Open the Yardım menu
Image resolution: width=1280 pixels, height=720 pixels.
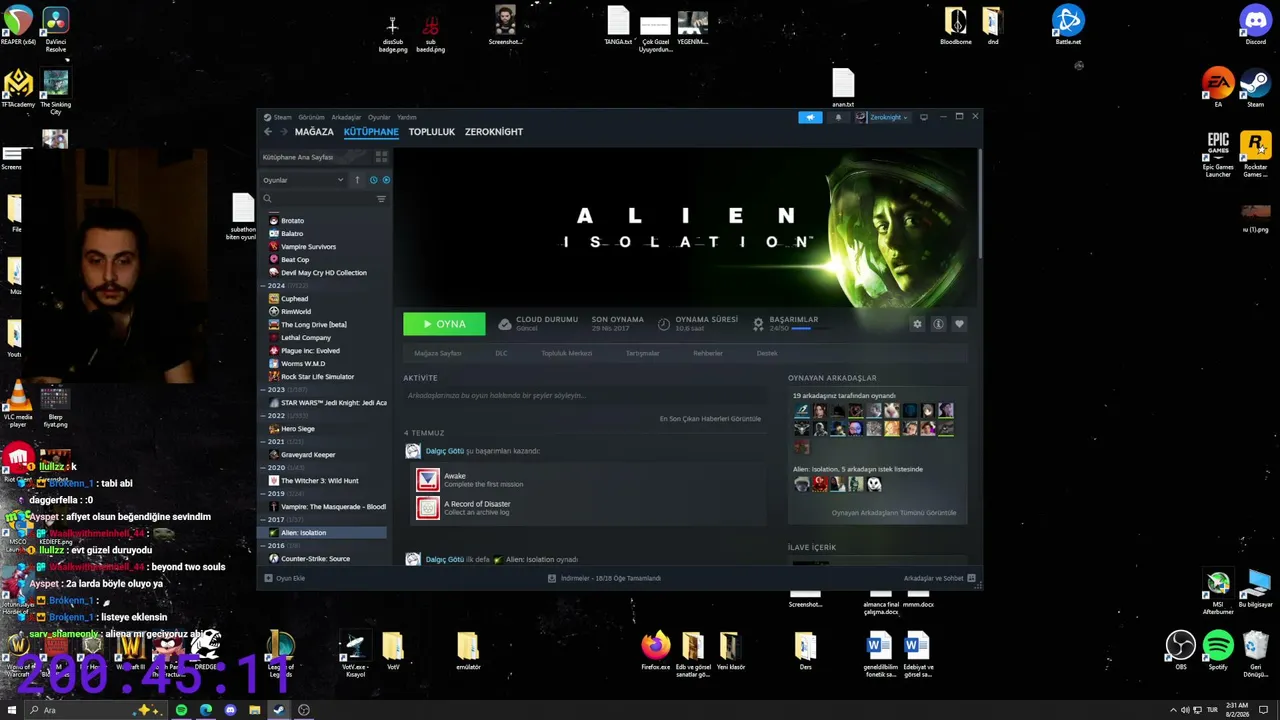406,117
